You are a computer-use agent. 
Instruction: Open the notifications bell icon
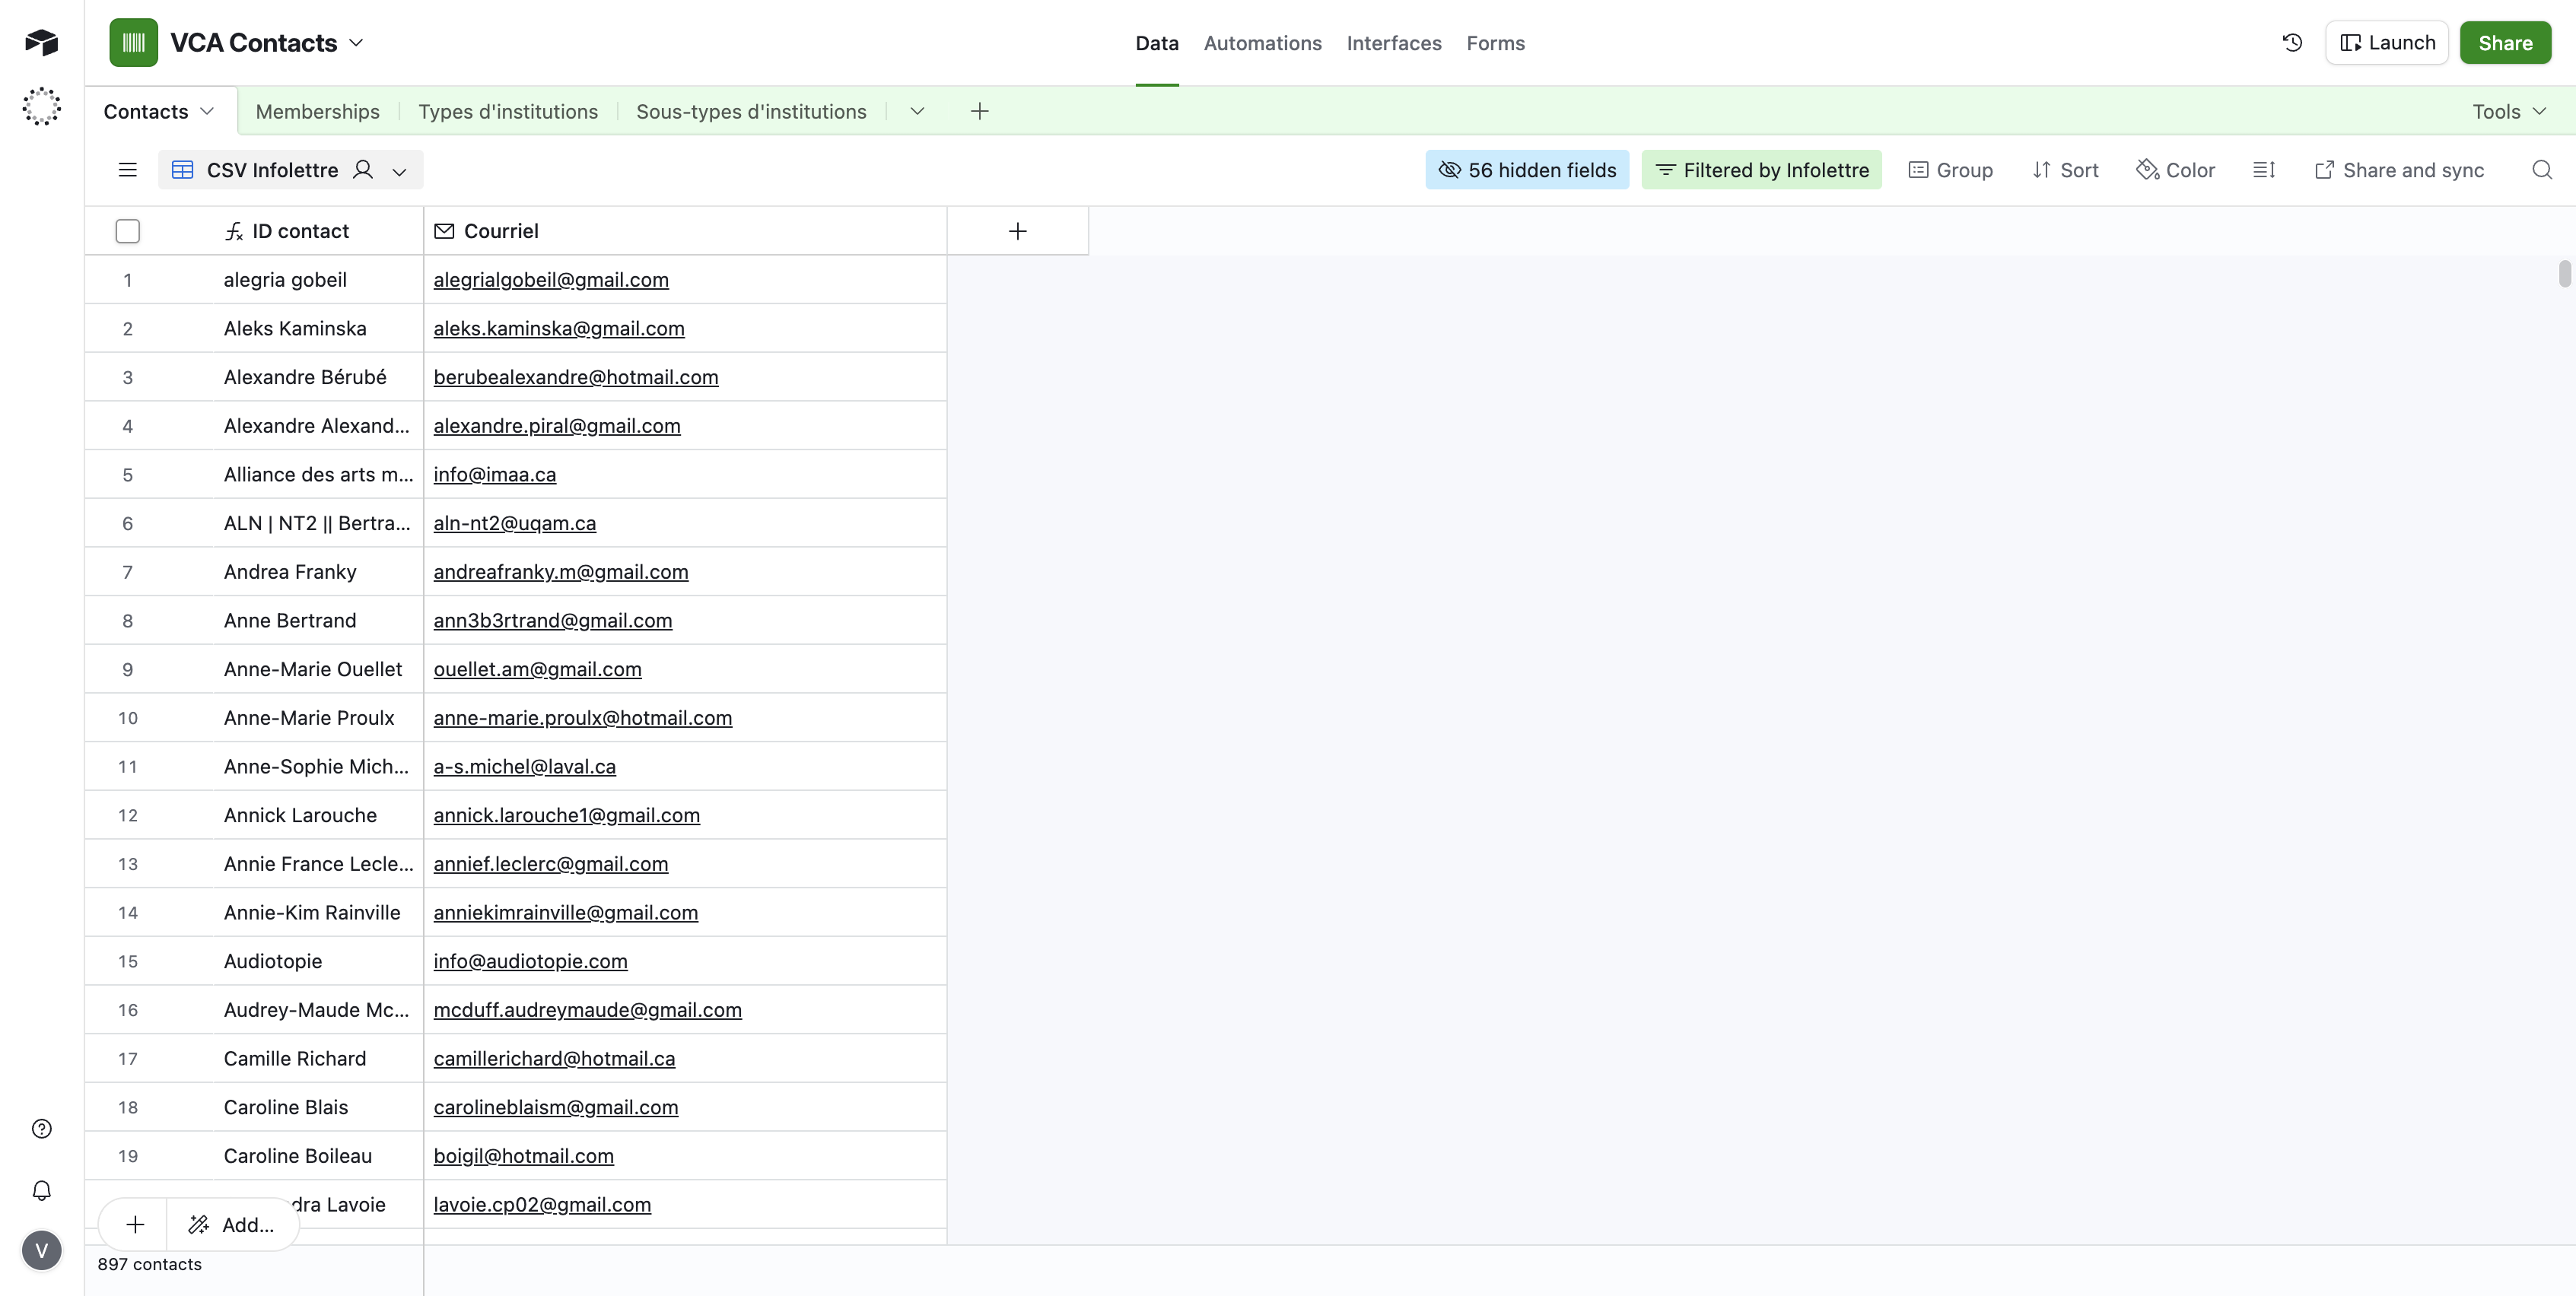(42, 1190)
